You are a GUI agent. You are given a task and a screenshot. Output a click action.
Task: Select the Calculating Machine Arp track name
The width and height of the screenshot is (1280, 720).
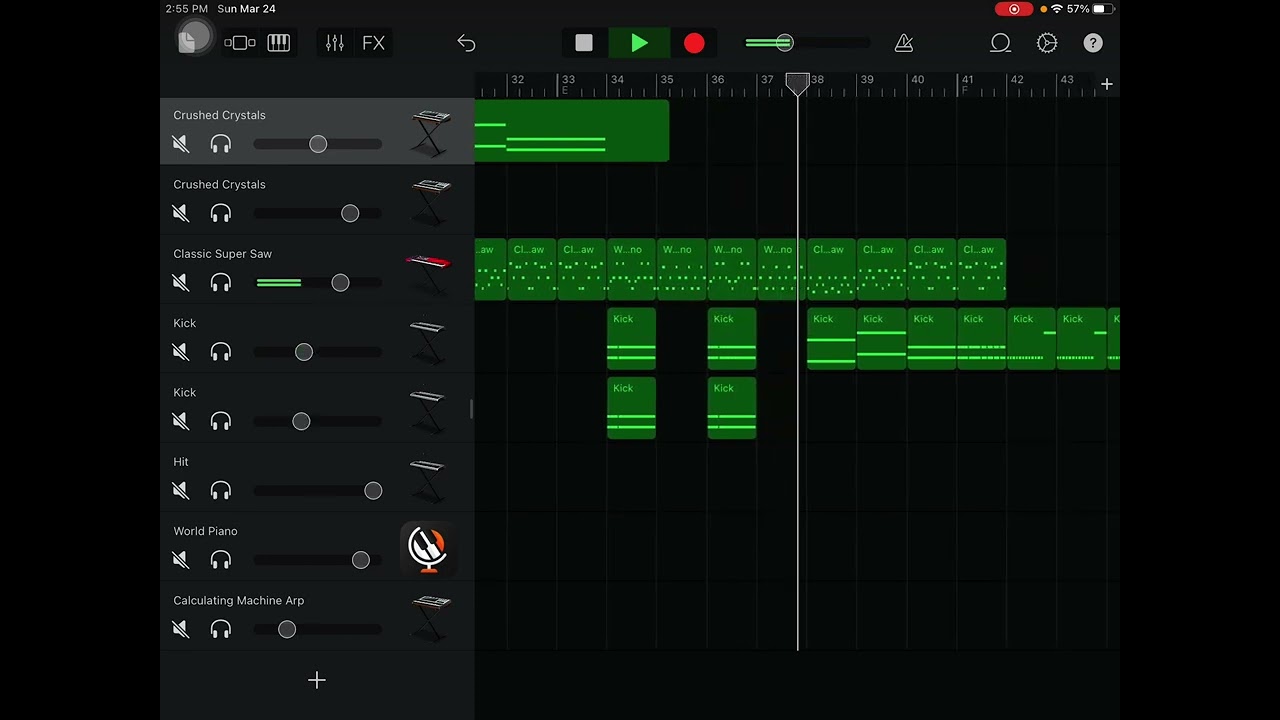[238, 600]
